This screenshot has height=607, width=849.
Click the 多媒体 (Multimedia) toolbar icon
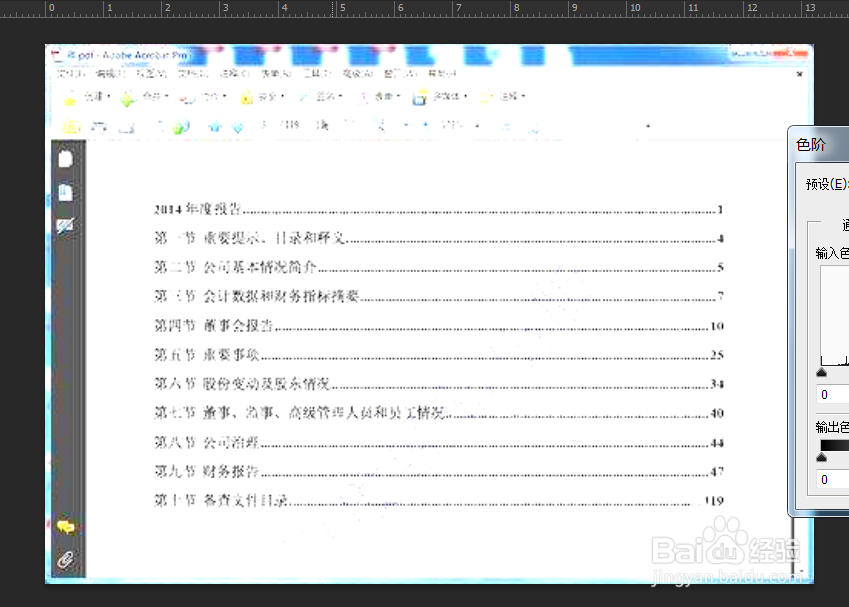pos(420,97)
